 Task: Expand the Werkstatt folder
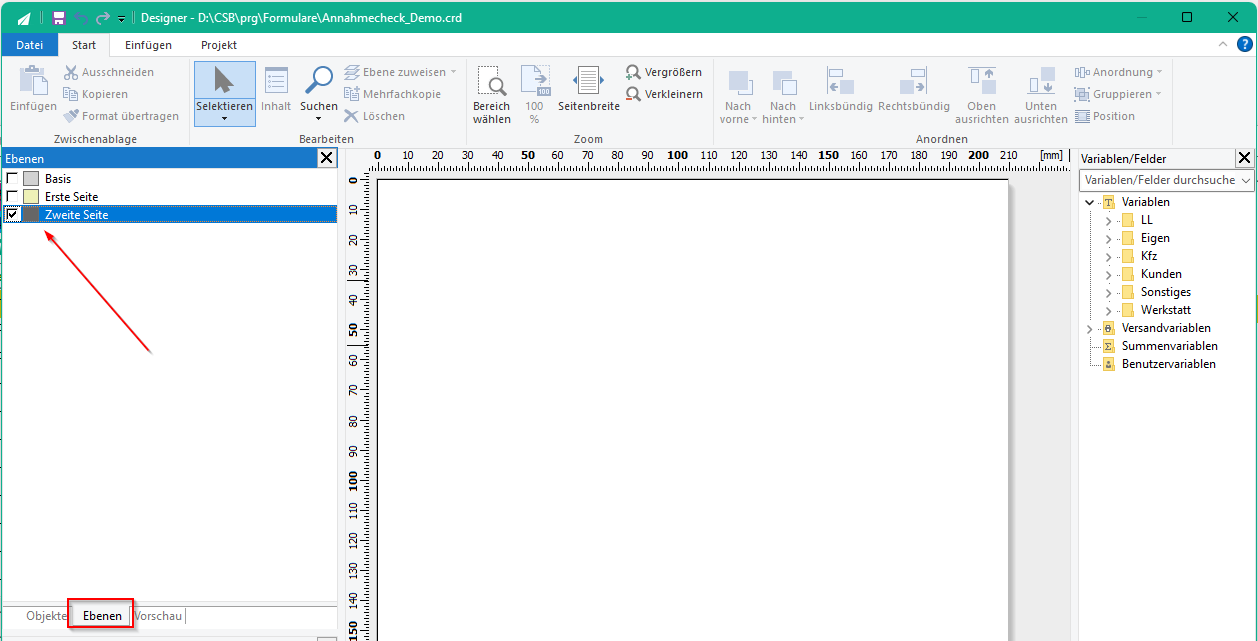tap(1108, 310)
